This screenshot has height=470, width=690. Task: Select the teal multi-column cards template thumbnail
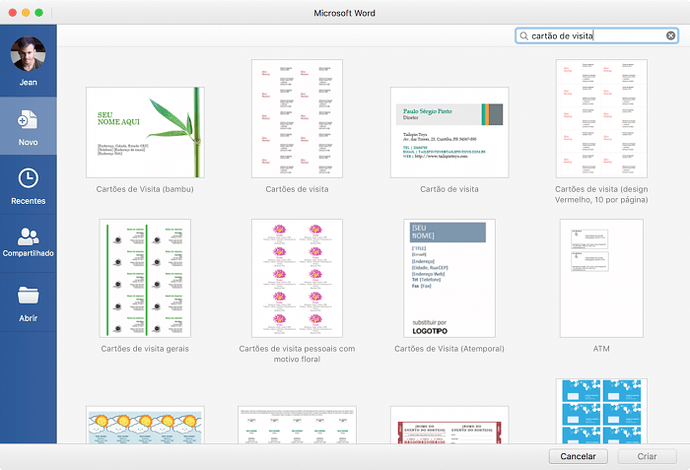click(297, 425)
